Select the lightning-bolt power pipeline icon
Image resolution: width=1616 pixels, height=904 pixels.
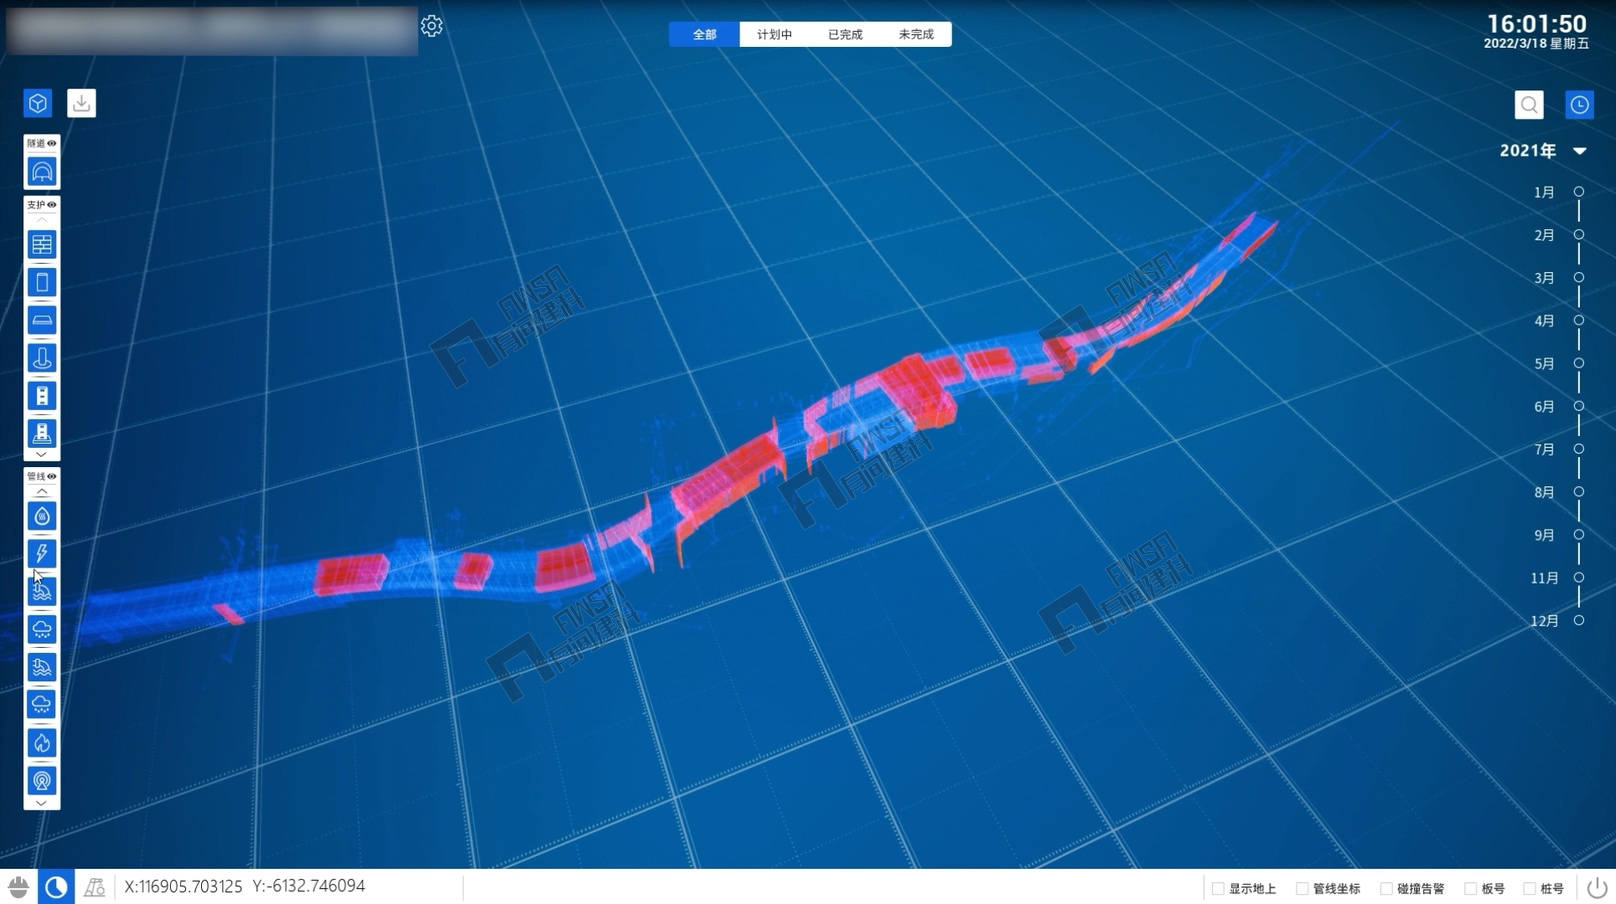[42, 553]
